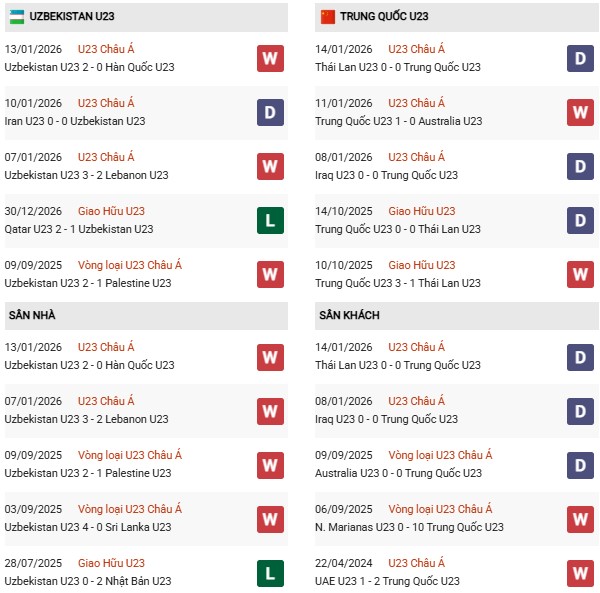Click the Uzbekistan U23 3 - 2 Lebanon U23 result under Uzbekistan U23
Viewport: 600px width, 593px height.
pyautogui.click(x=86, y=175)
